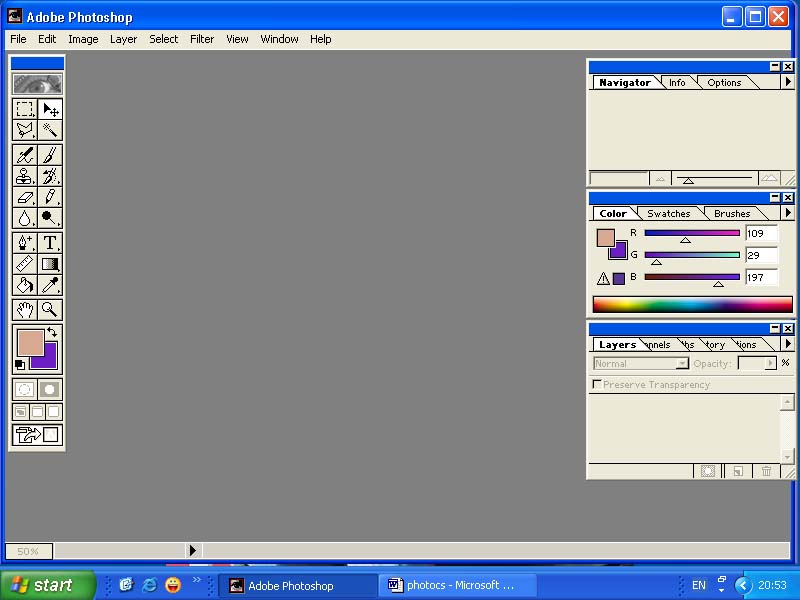The image size is (800, 600).
Task: Select the Hand tool
Action: click(x=24, y=309)
